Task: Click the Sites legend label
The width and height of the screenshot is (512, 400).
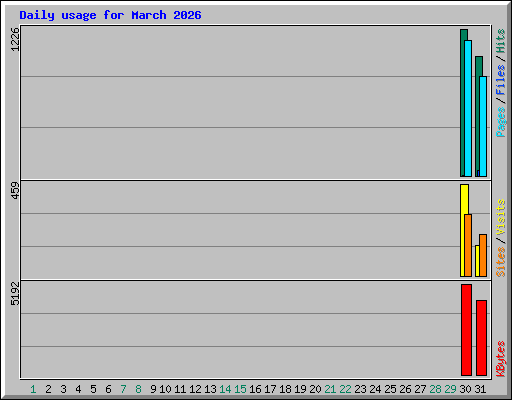Action: [500, 262]
